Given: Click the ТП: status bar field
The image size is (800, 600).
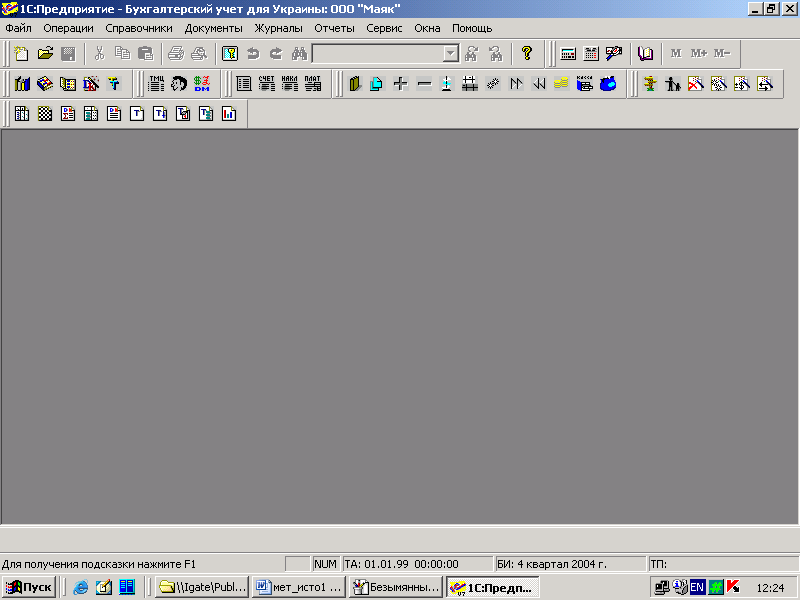Looking at the screenshot, I should click(723, 564).
